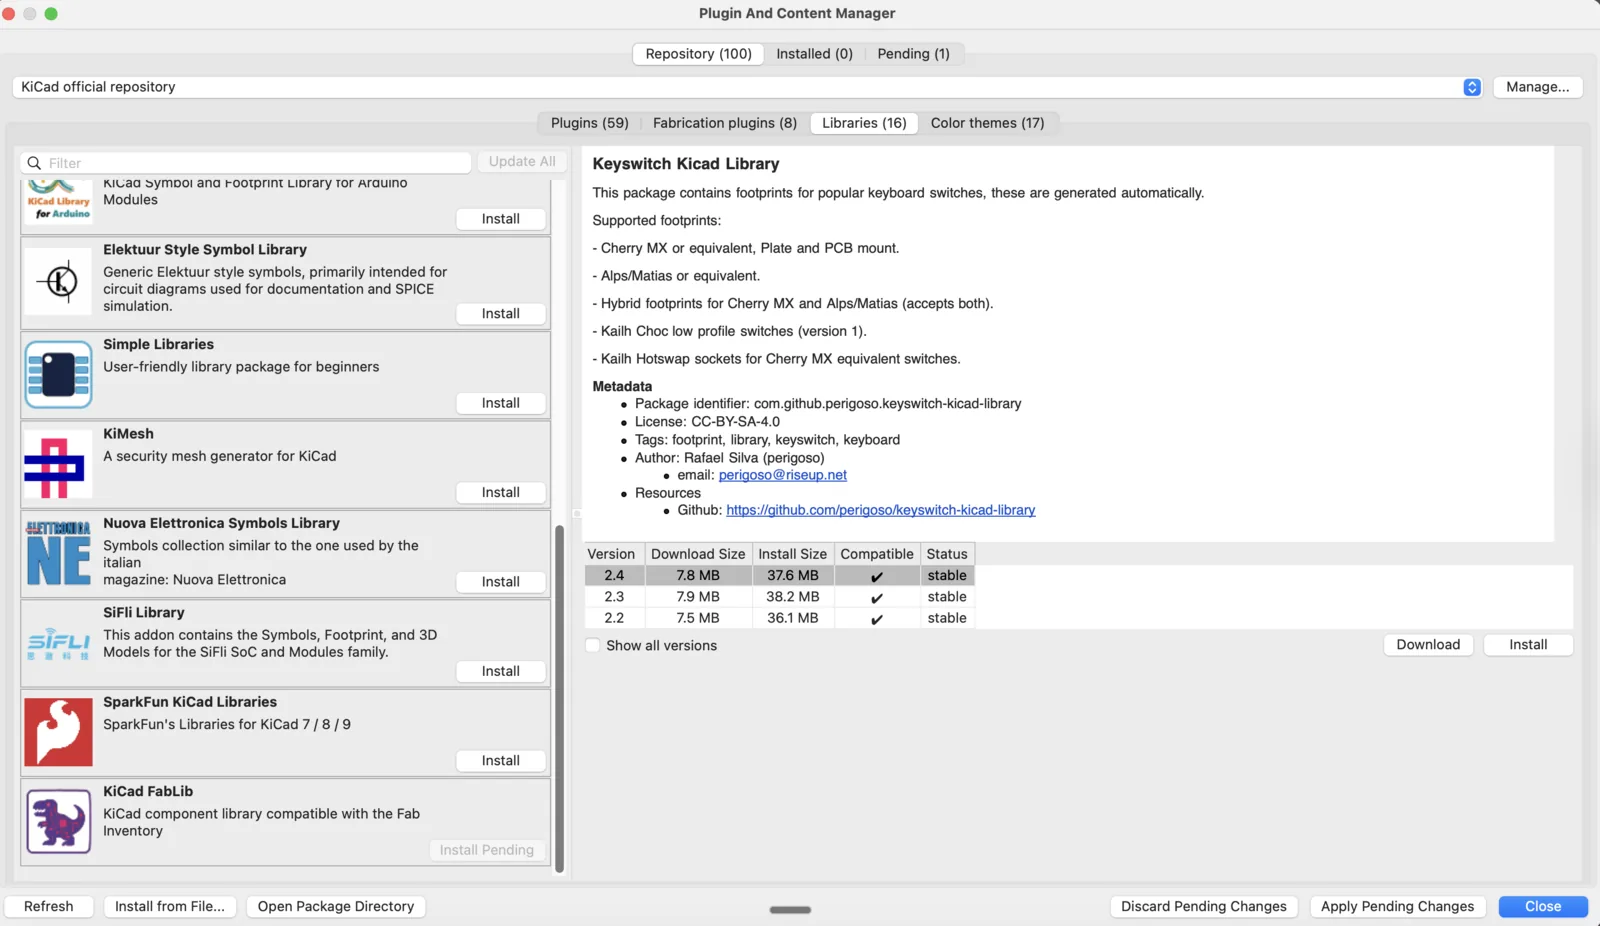
Task: Switch to the Installed (0) tab
Action: coord(814,54)
